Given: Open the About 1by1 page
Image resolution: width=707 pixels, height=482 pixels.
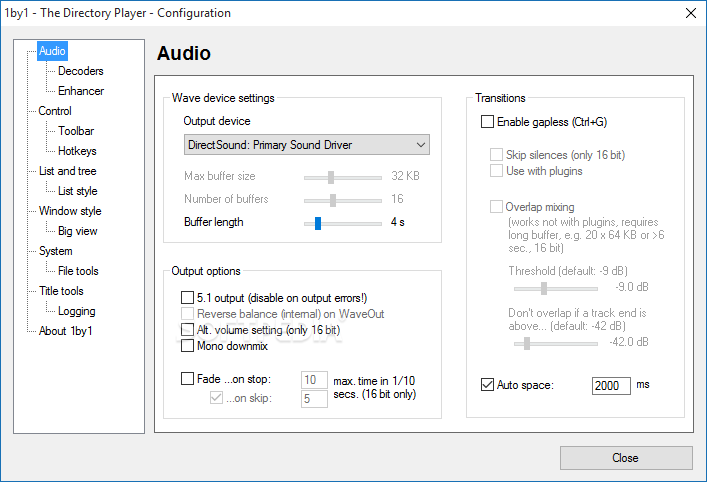Looking at the screenshot, I should coord(65,331).
